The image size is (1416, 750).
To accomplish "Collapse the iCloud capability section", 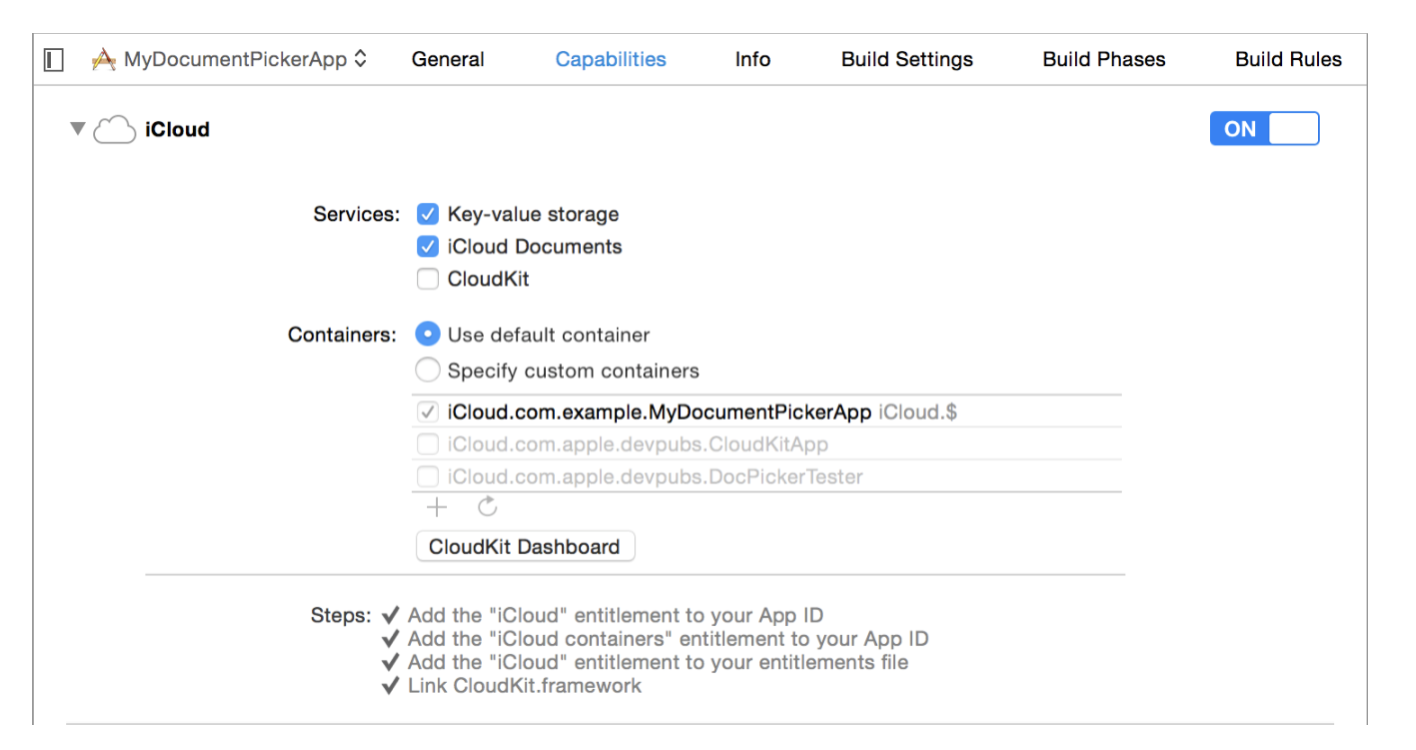I will pos(77,128).
